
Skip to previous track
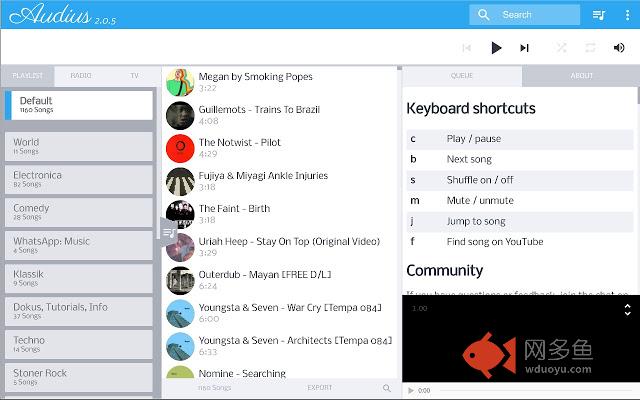[x=467, y=48]
